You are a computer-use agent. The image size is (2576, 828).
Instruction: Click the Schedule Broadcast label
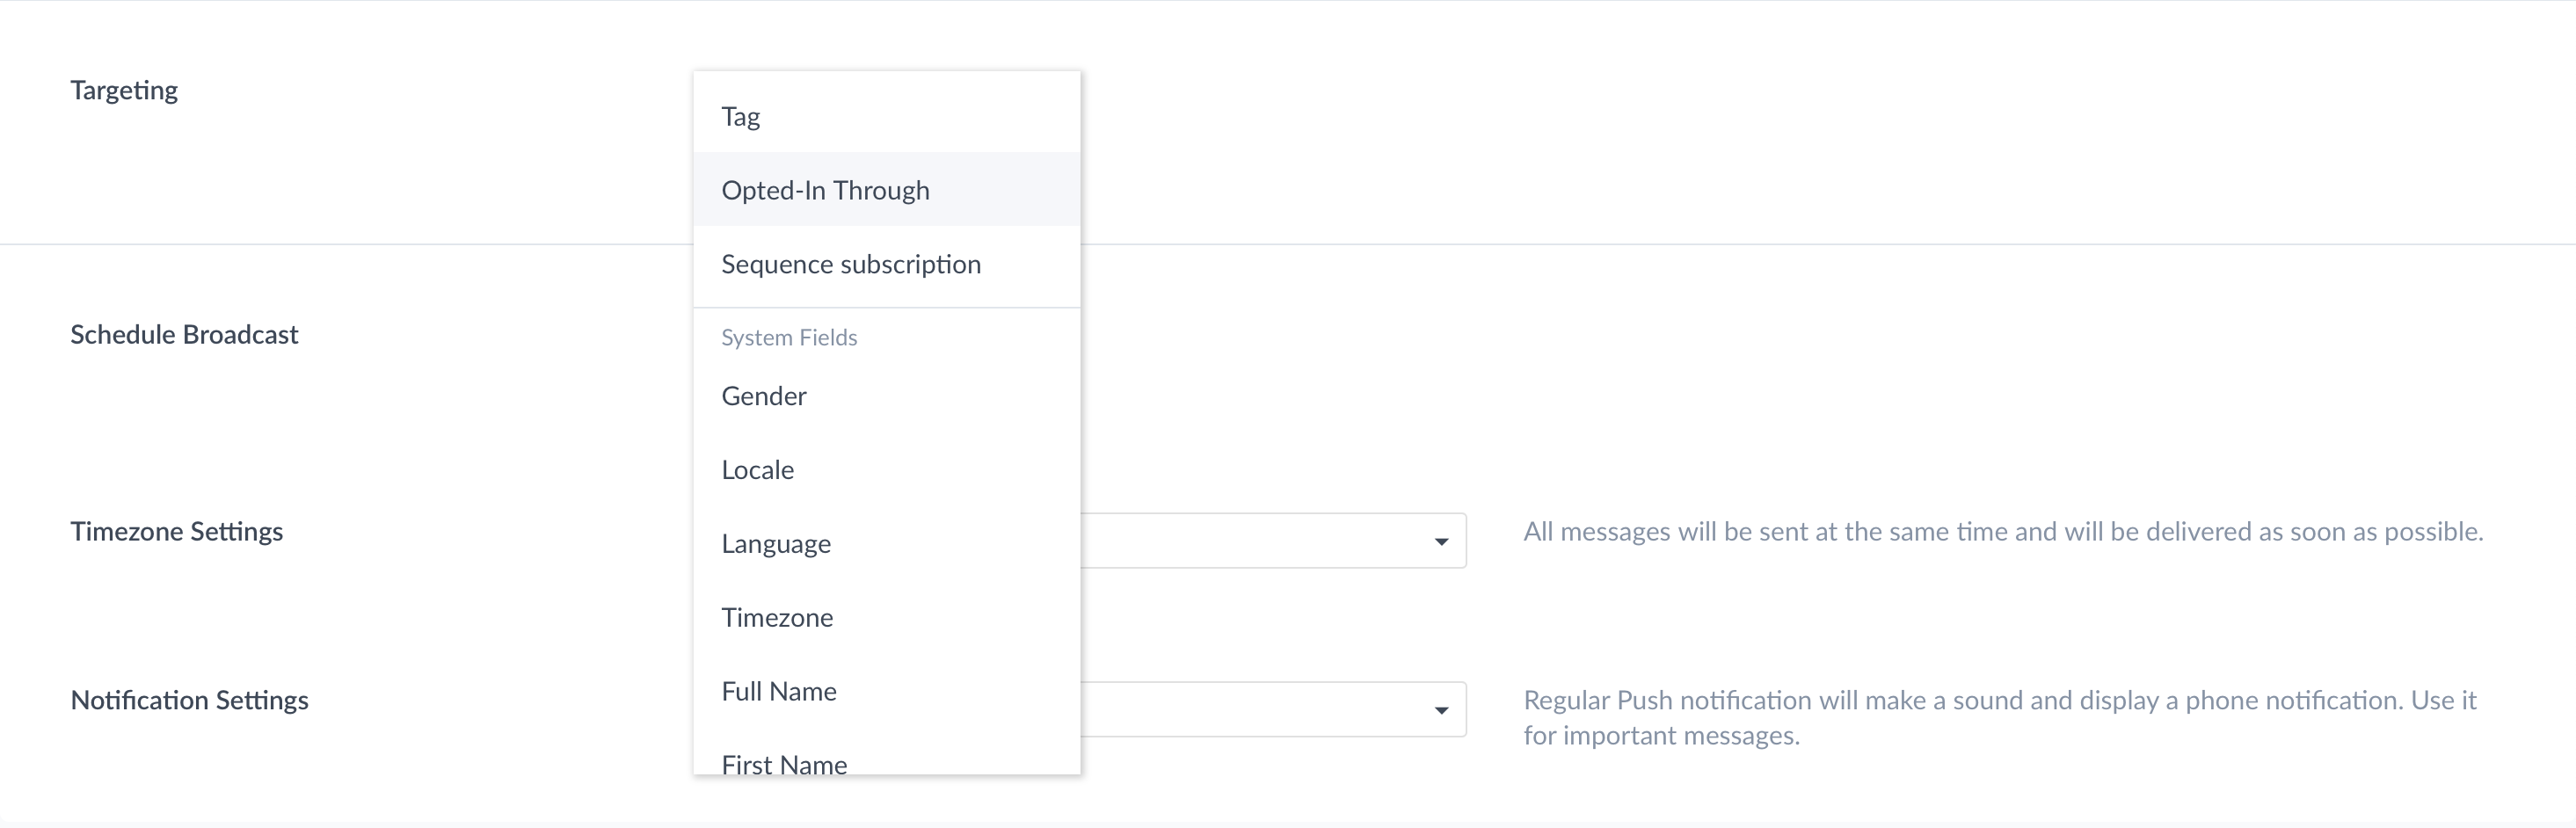pos(184,334)
